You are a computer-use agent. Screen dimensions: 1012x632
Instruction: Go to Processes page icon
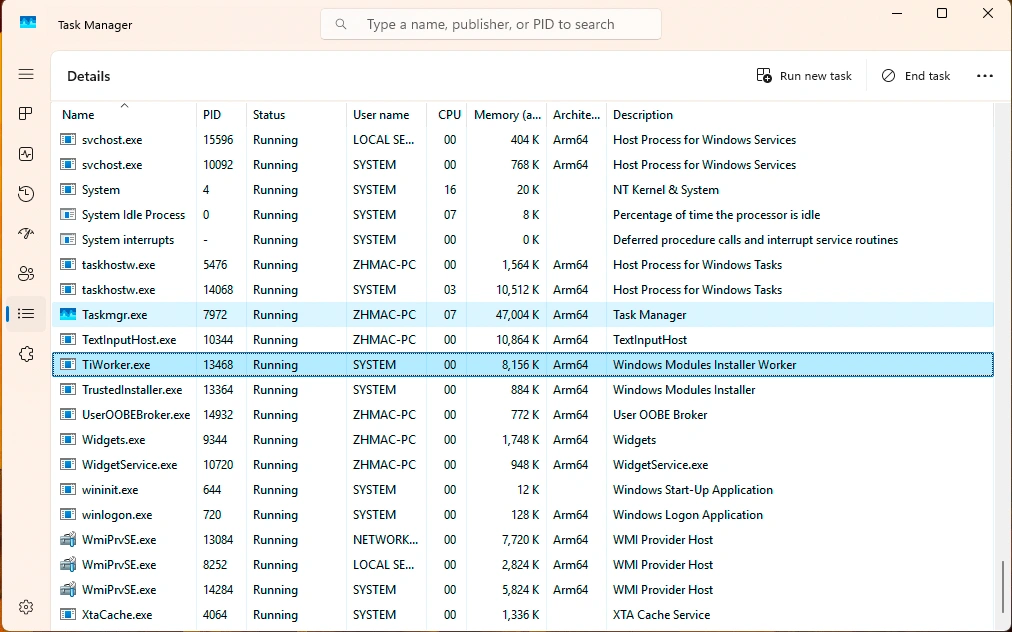26,114
